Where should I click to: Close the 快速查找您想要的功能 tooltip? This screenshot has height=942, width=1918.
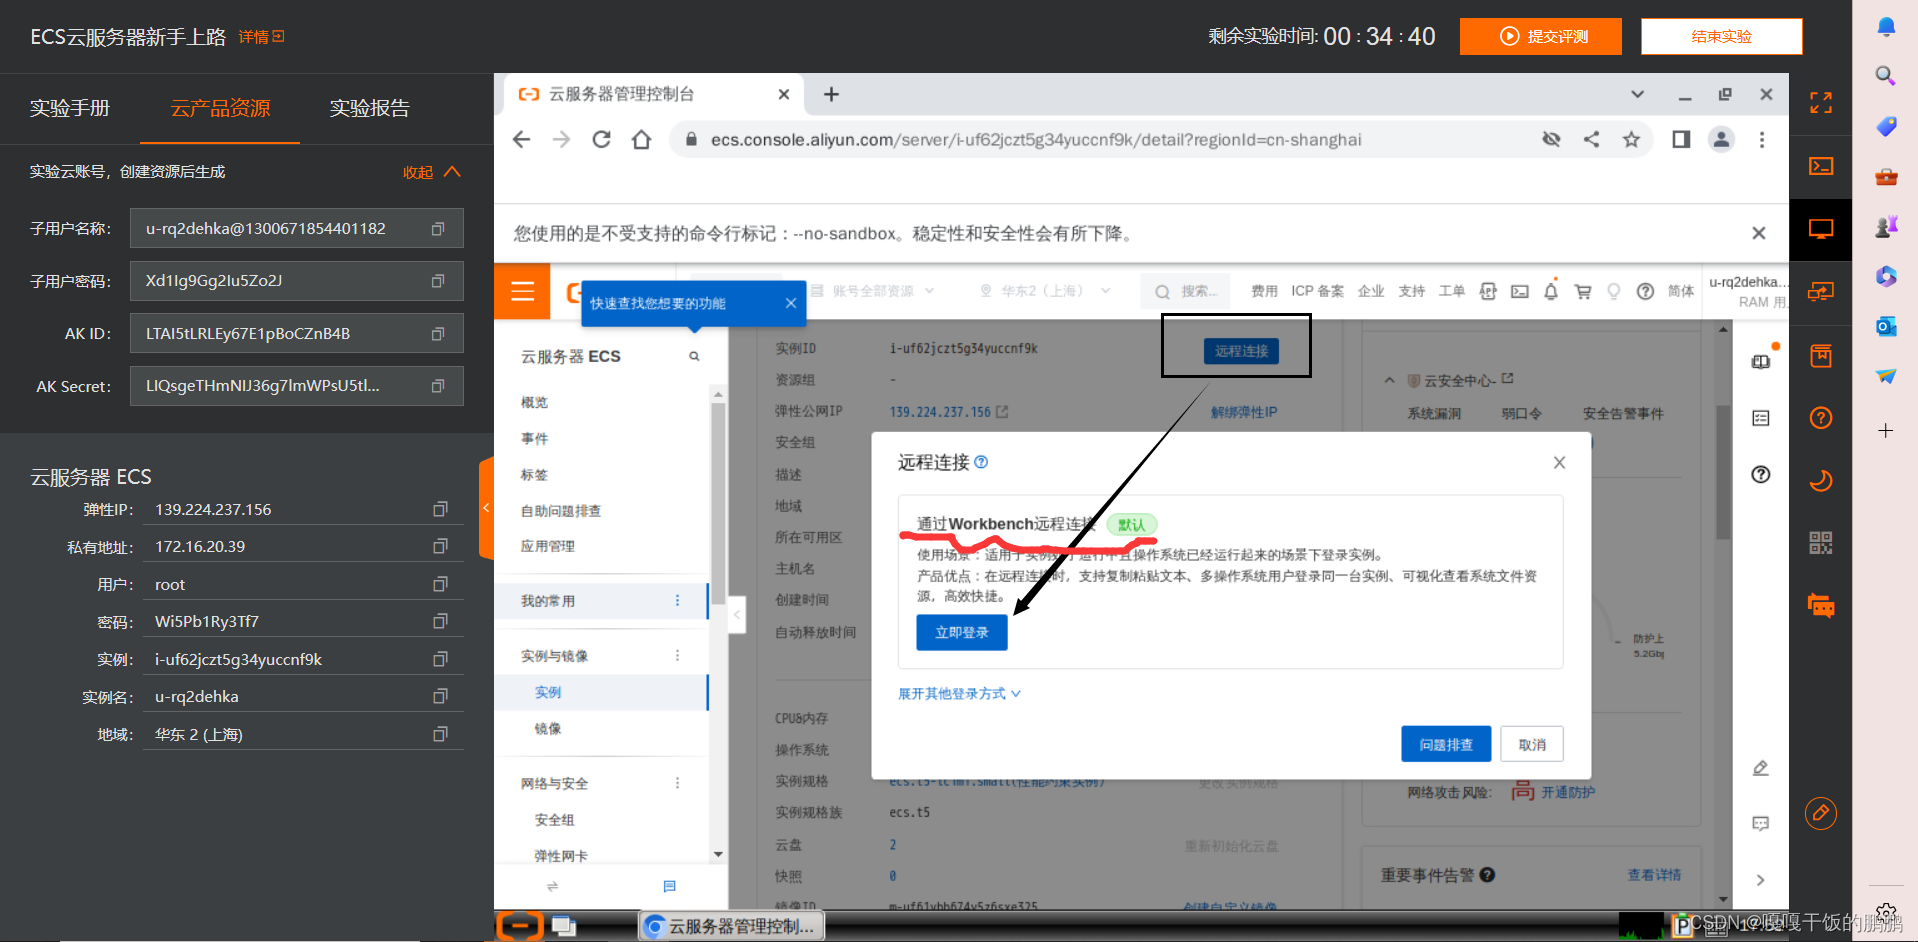coord(790,303)
